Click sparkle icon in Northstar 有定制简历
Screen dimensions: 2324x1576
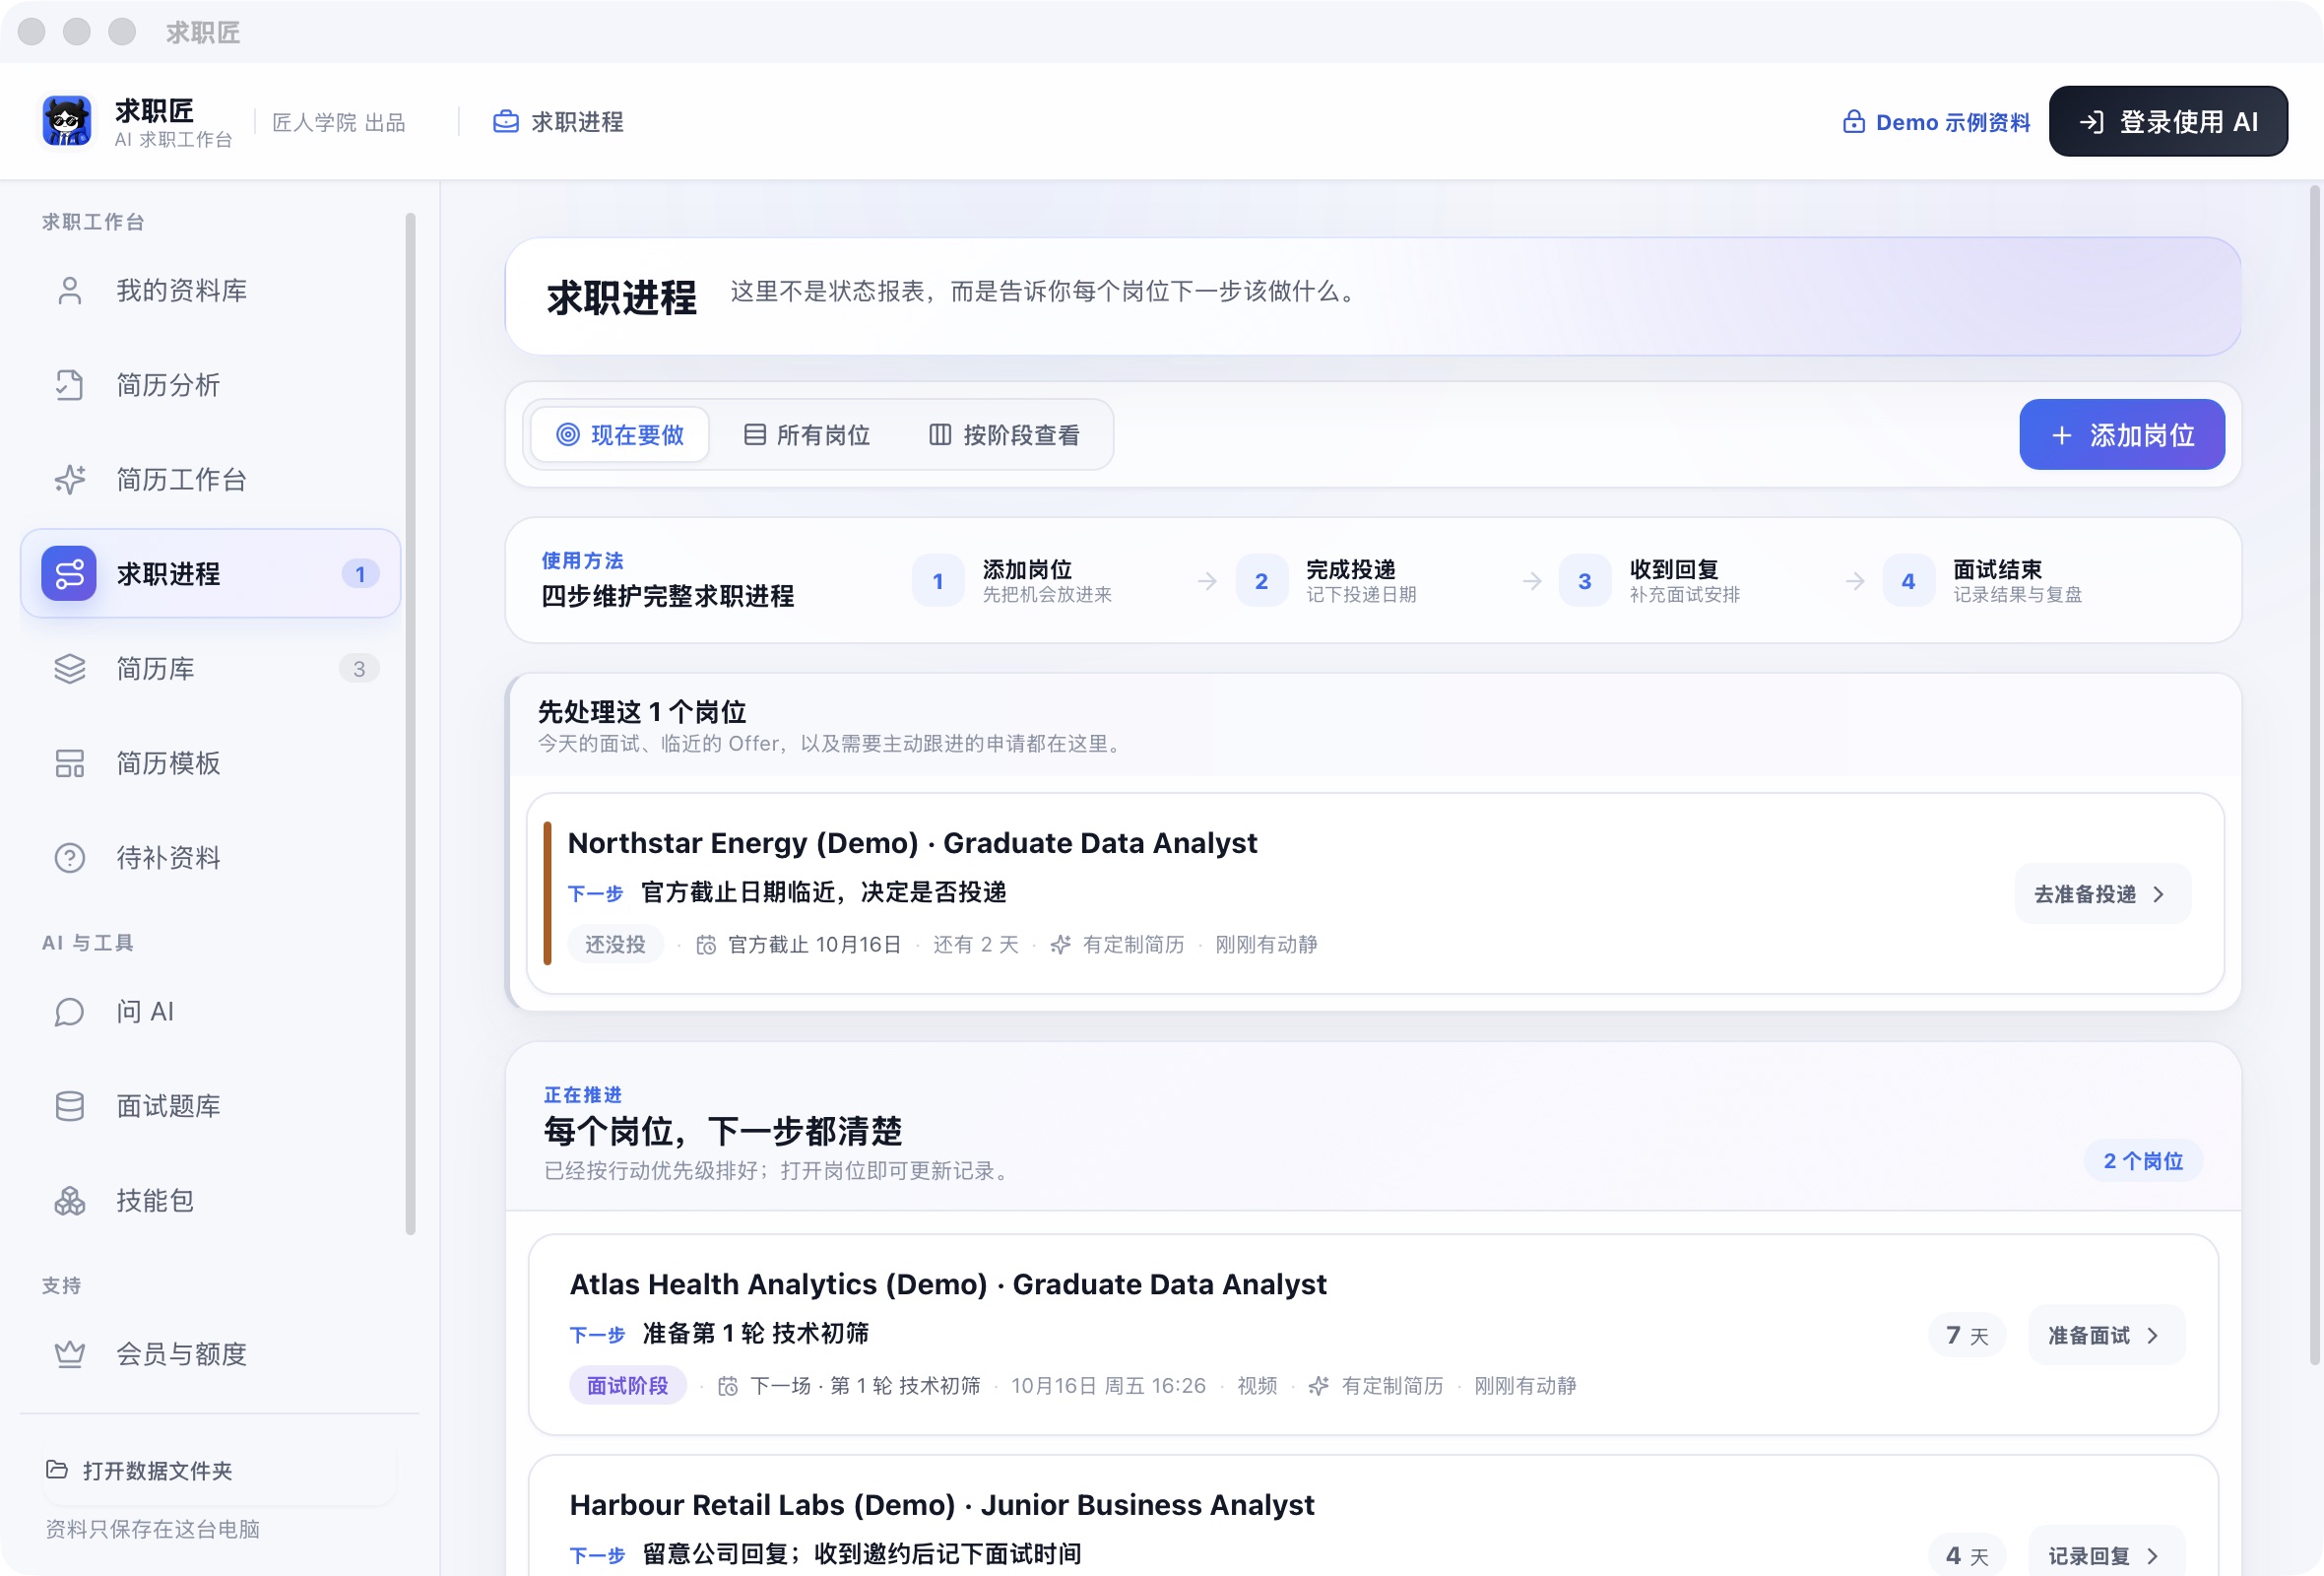coord(1061,945)
